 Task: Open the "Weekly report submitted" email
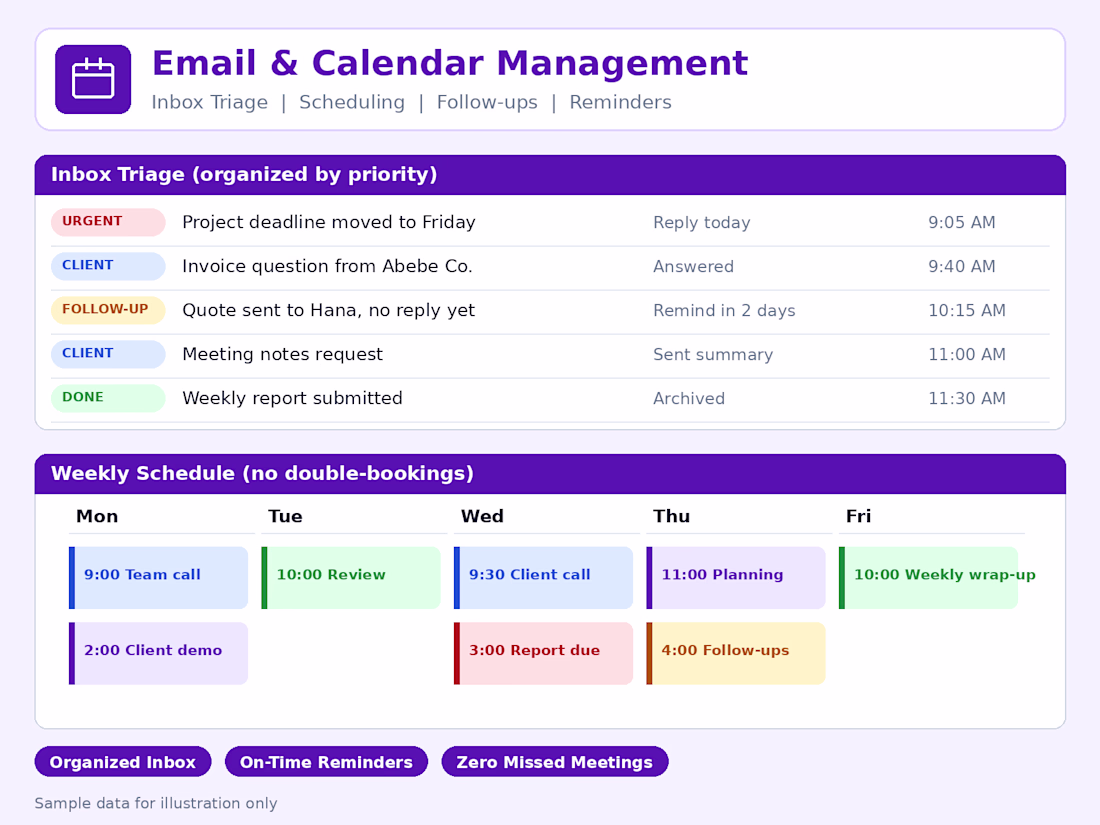[x=293, y=398]
